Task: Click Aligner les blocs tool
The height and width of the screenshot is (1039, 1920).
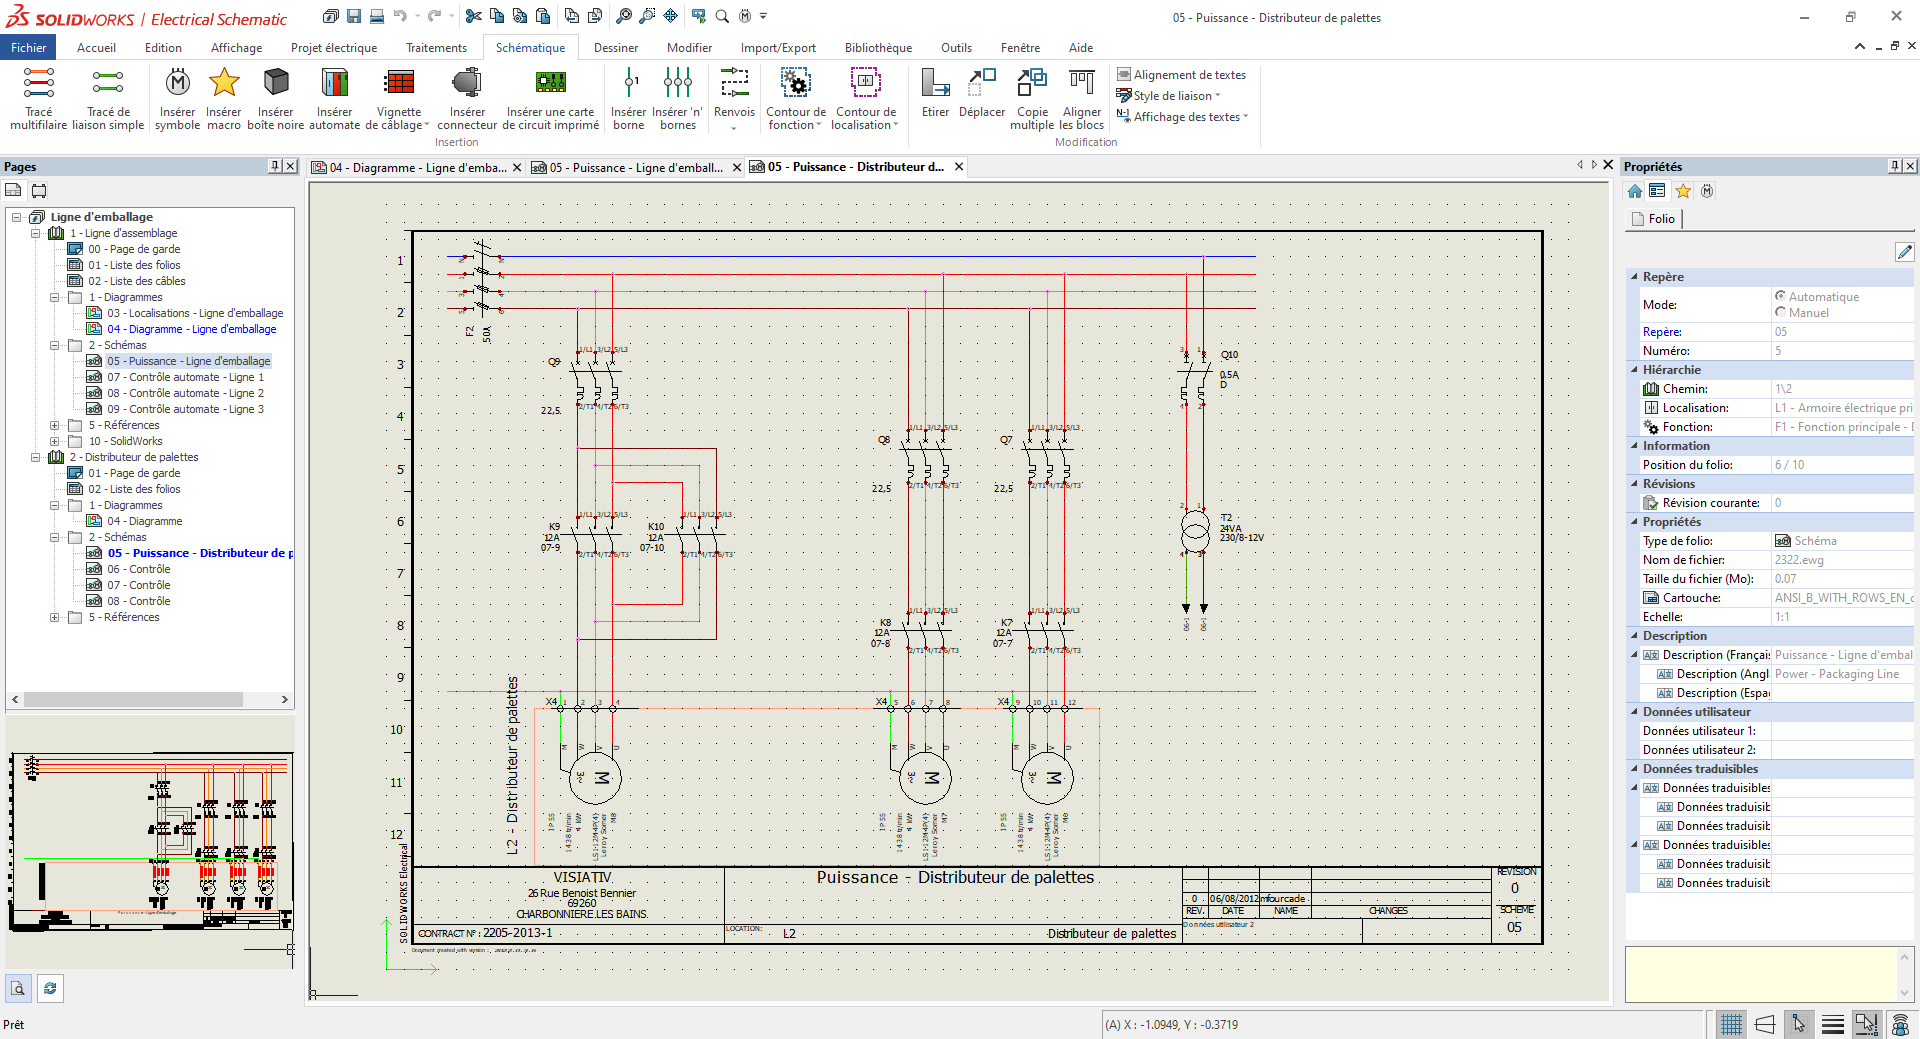Action: click(x=1082, y=98)
